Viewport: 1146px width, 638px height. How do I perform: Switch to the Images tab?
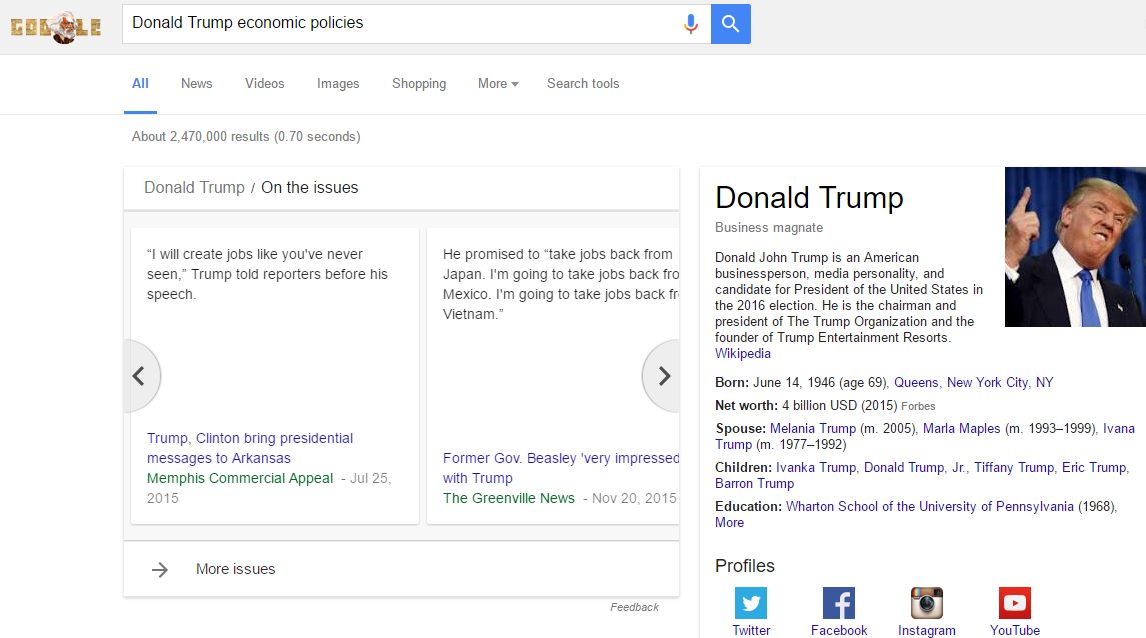click(338, 84)
